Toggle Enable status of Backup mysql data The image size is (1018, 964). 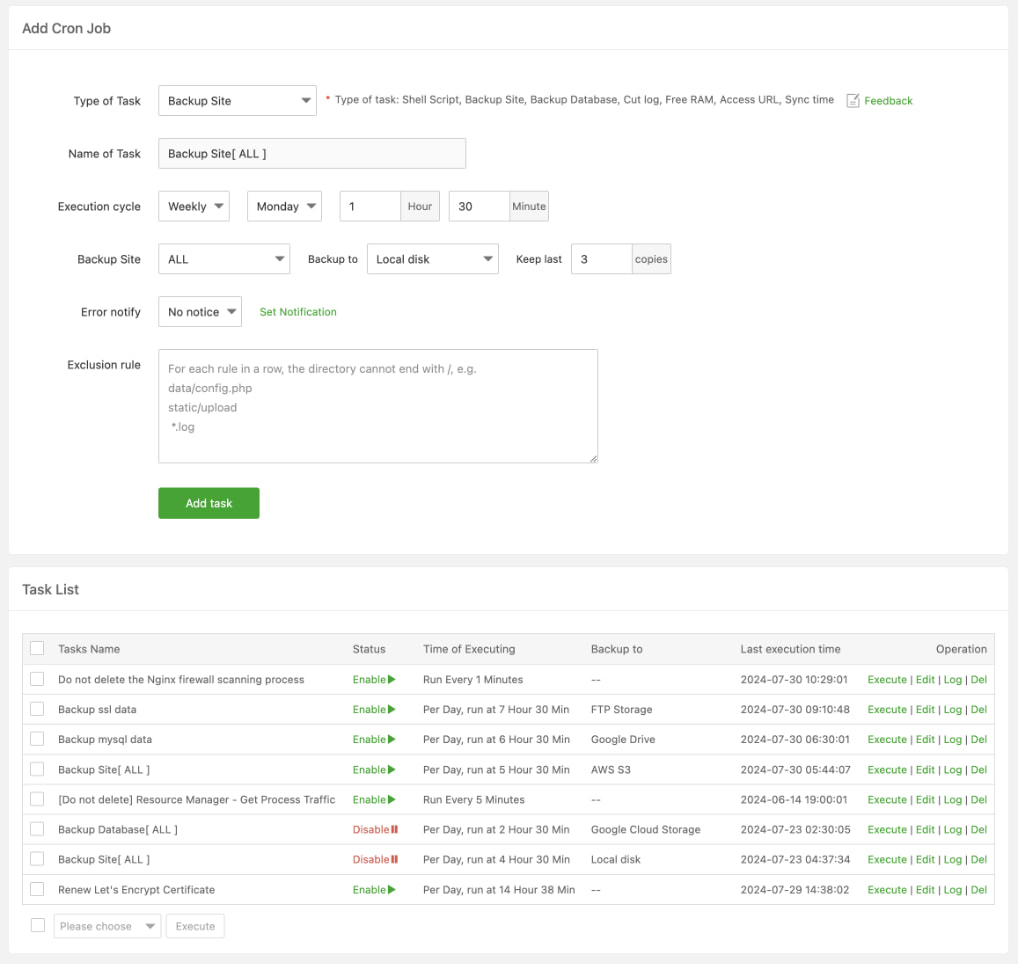(x=373, y=740)
